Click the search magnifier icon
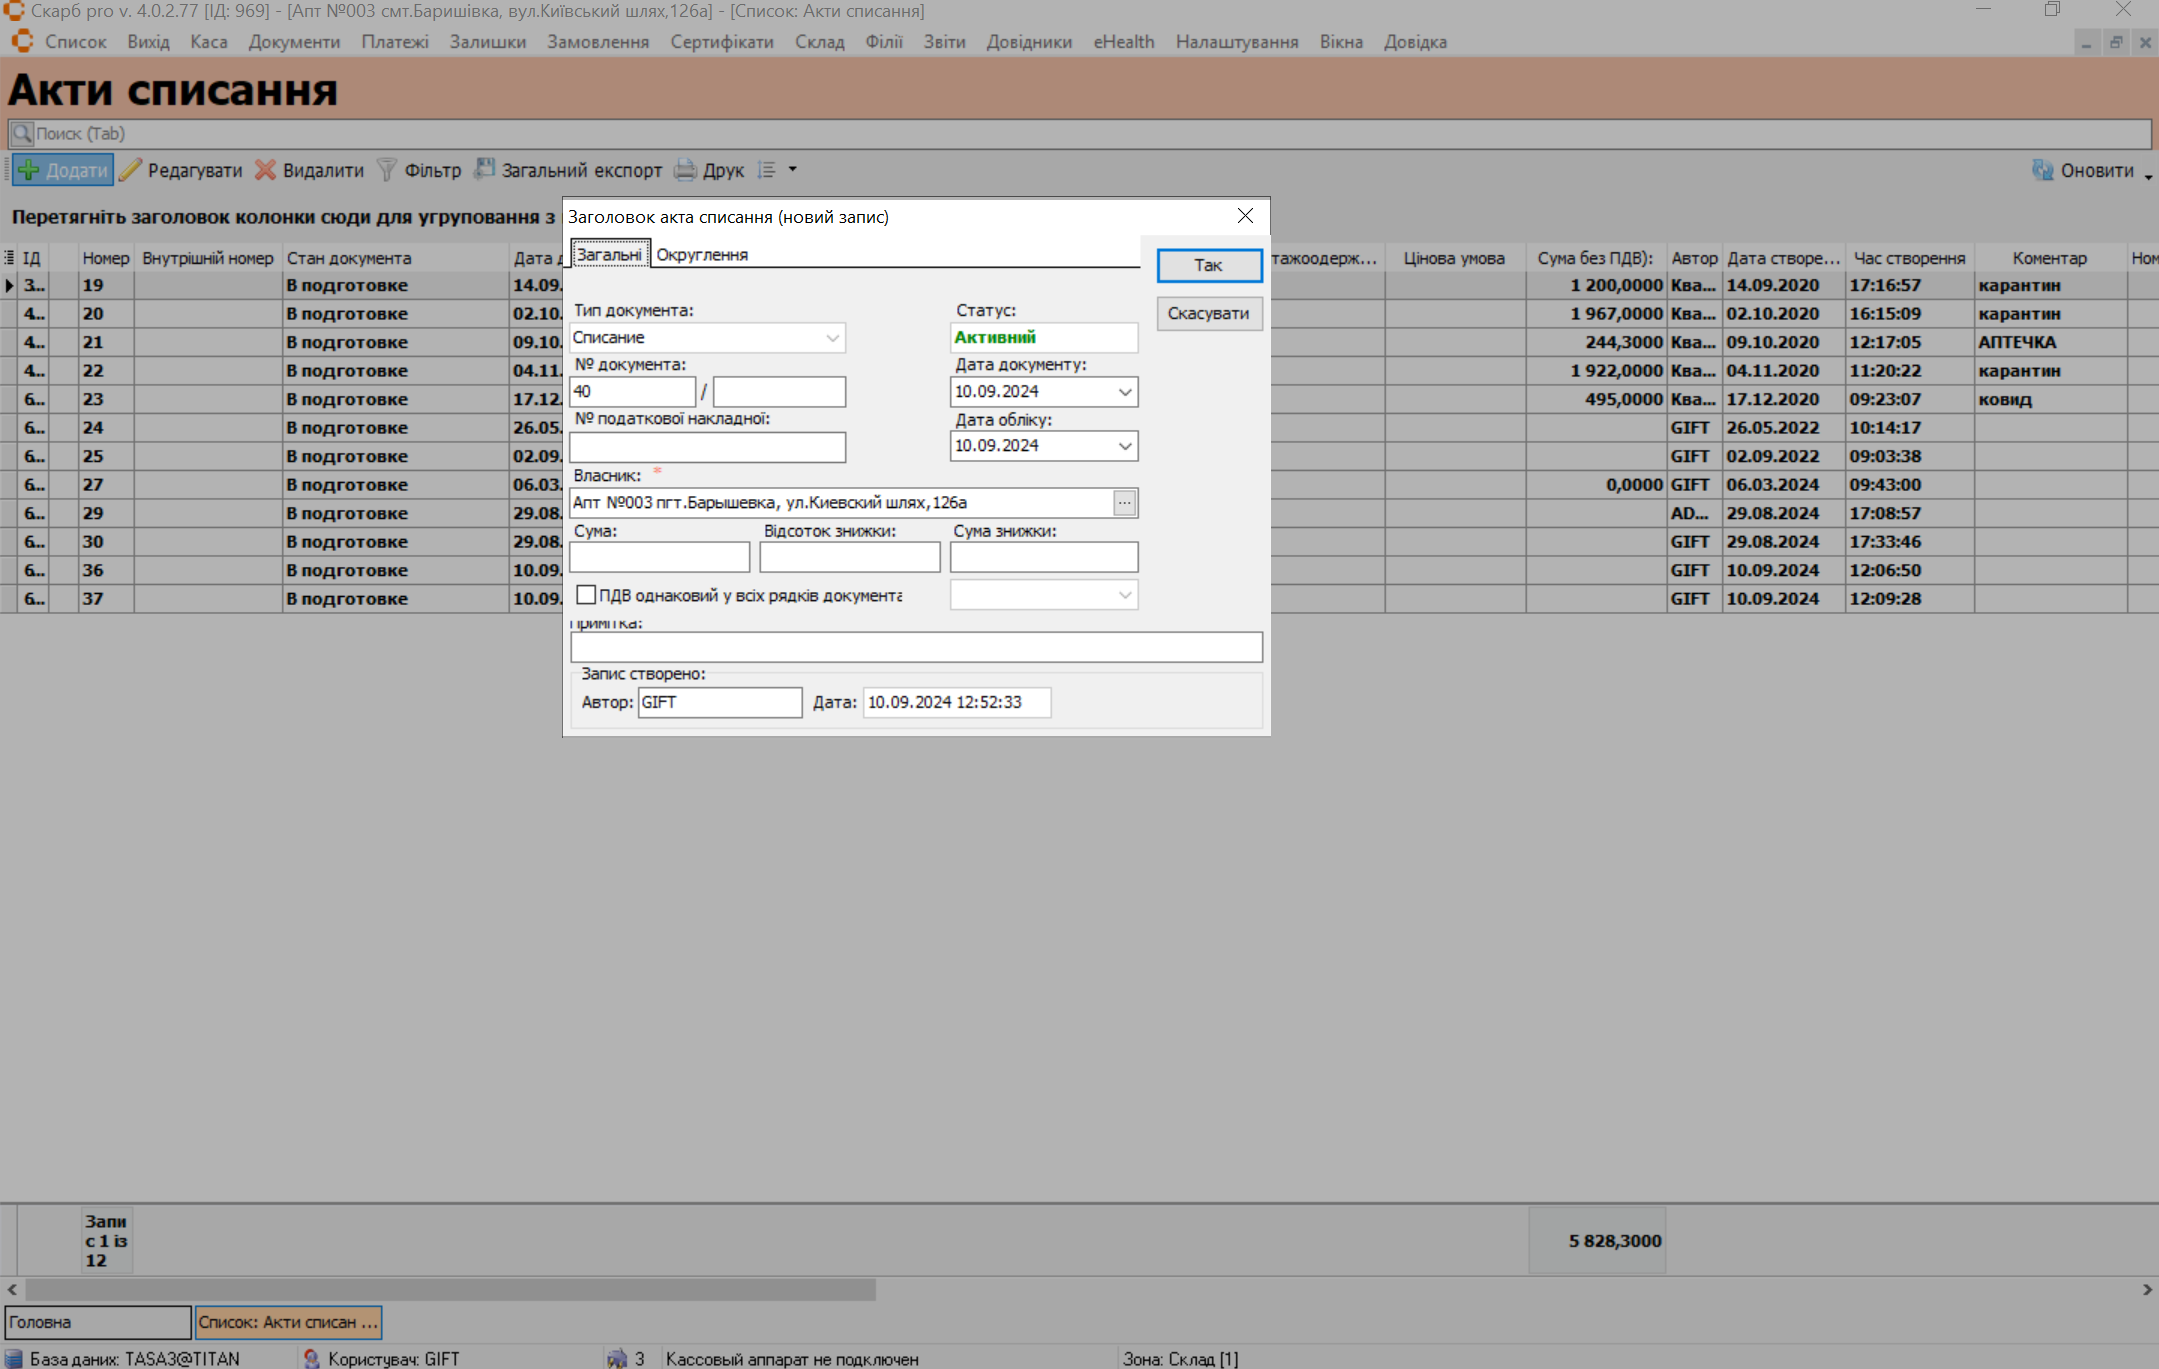The width and height of the screenshot is (2159, 1369). tap(21, 133)
